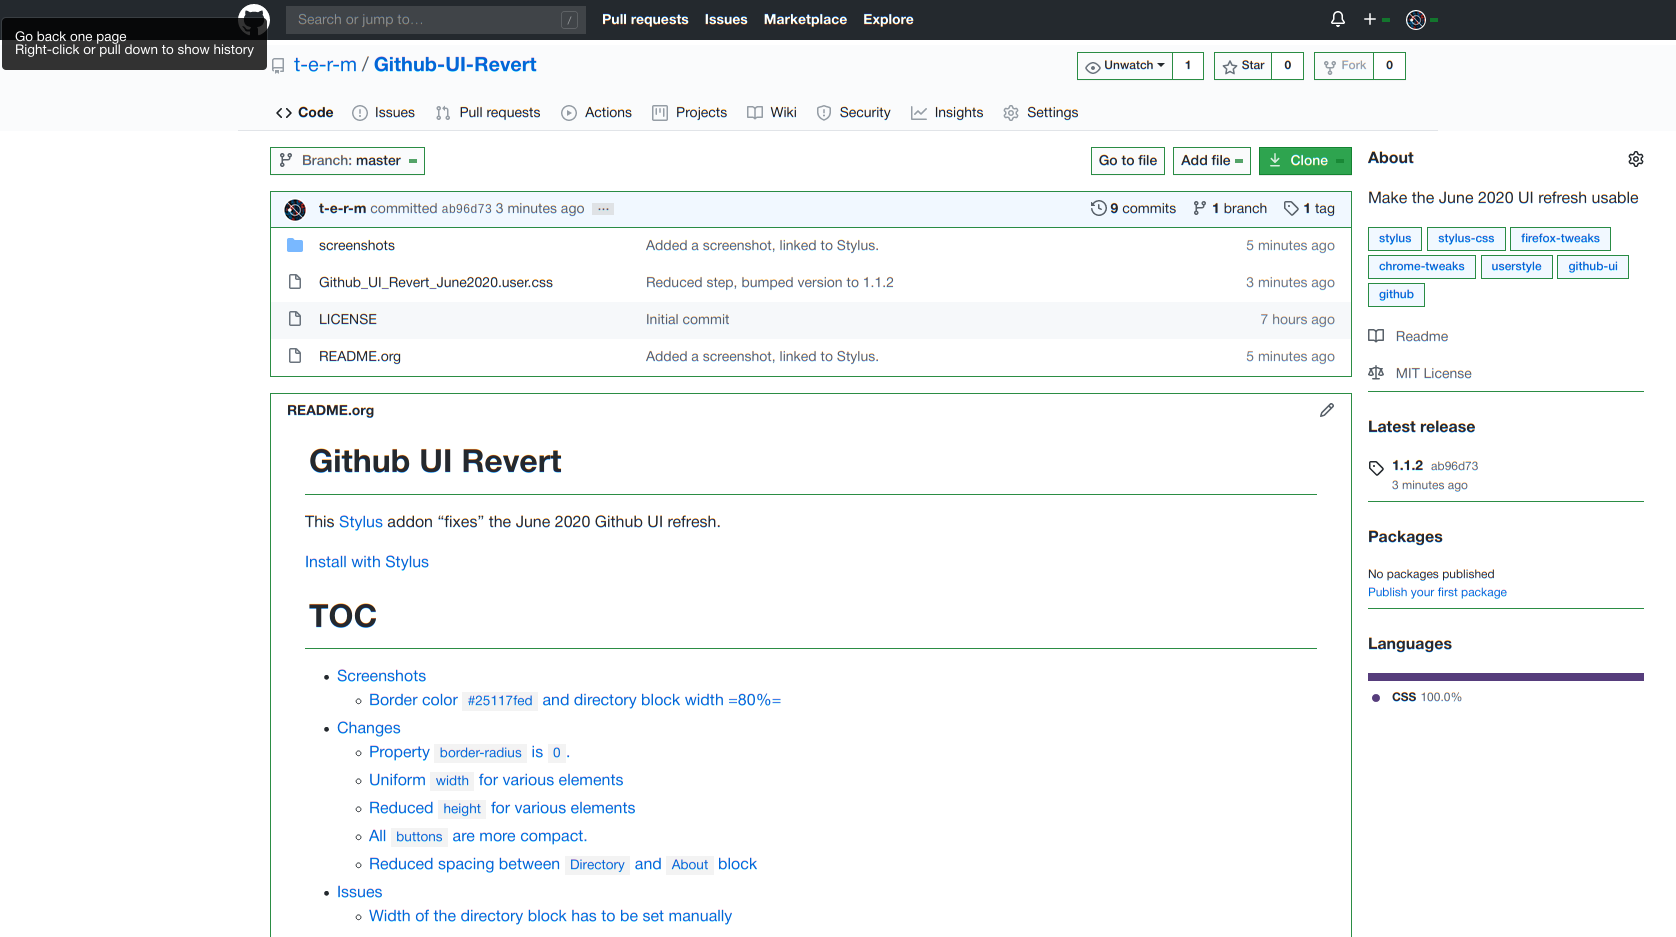Select the github-ui topic tag
The width and height of the screenshot is (1676, 937).
pyautogui.click(x=1593, y=267)
